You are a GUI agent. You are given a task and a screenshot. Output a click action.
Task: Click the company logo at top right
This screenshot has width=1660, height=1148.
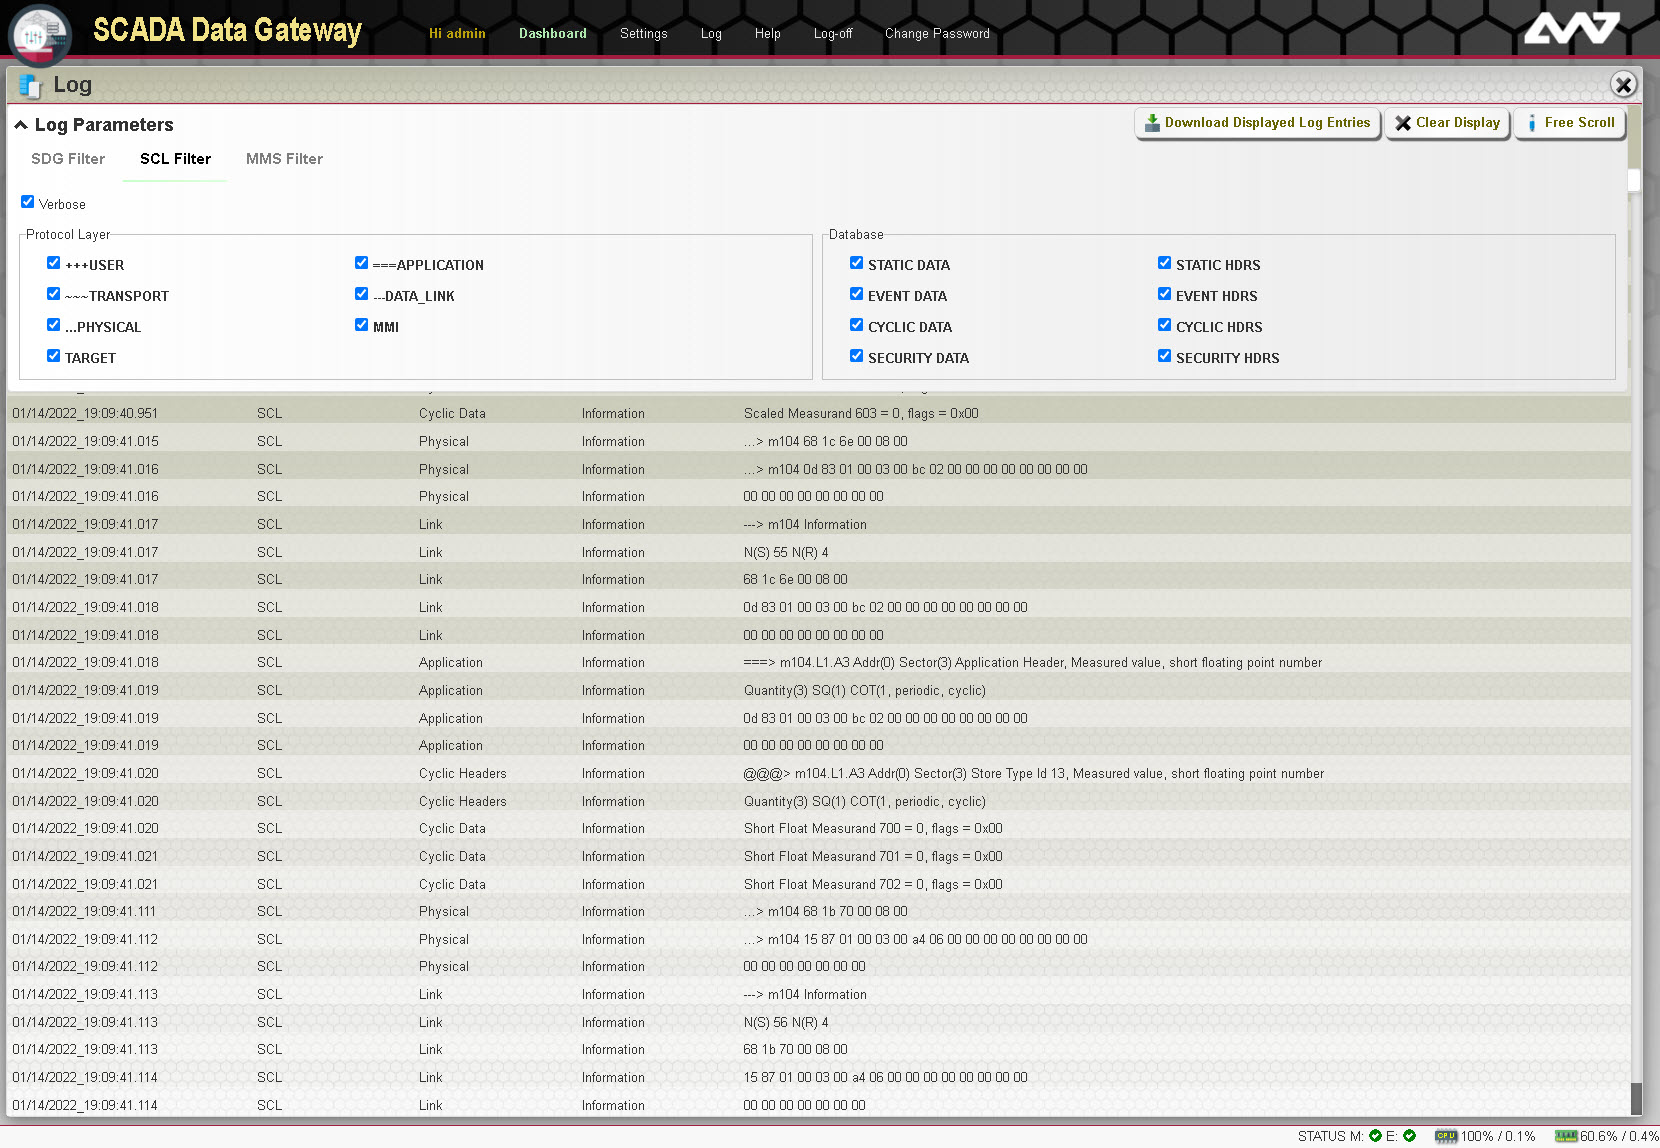[x=1570, y=28]
